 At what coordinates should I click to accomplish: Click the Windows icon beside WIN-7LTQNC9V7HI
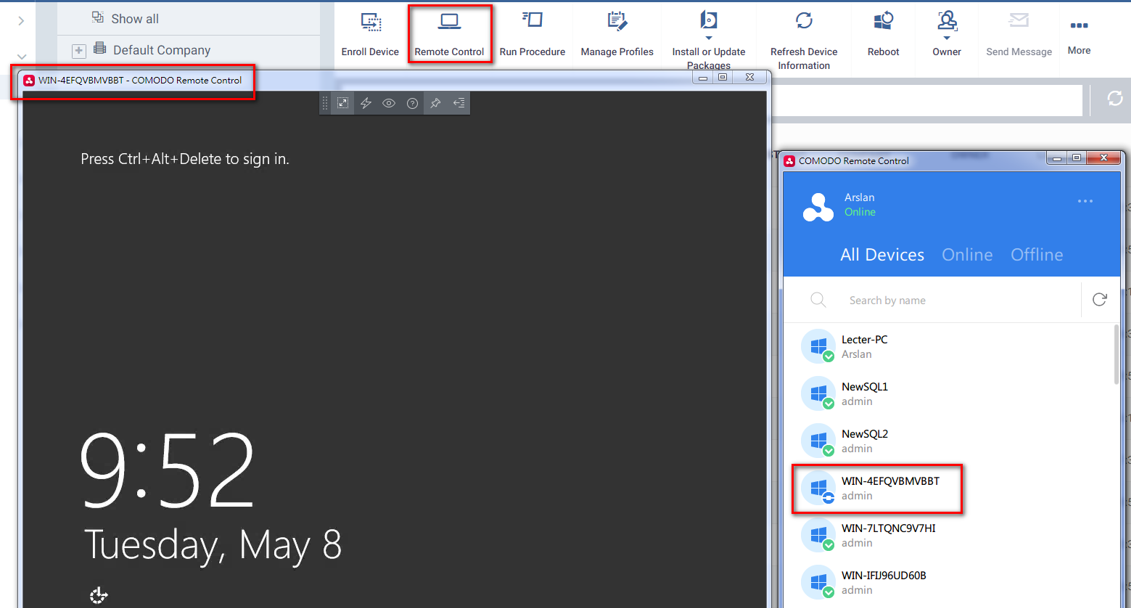click(x=818, y=535)
